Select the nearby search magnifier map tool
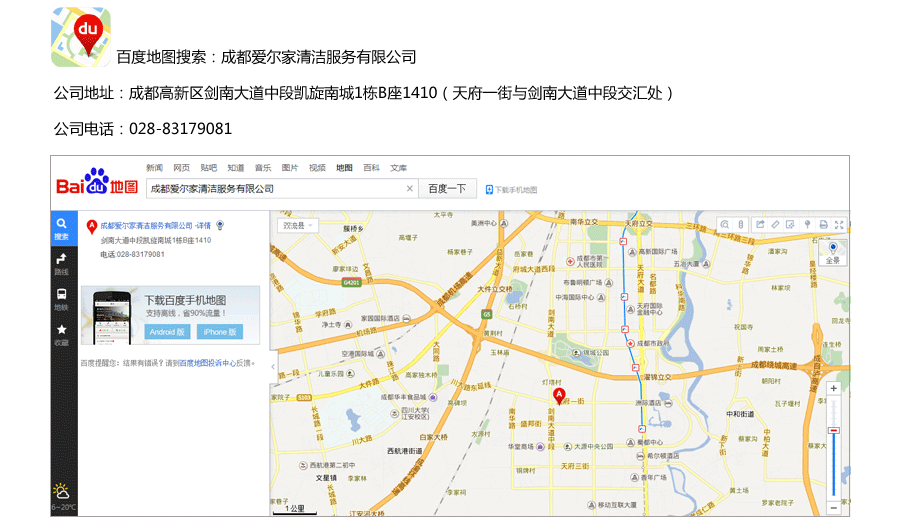Image resolution: width=900 pixels, height=526 pixels. (x=725, y=225)
